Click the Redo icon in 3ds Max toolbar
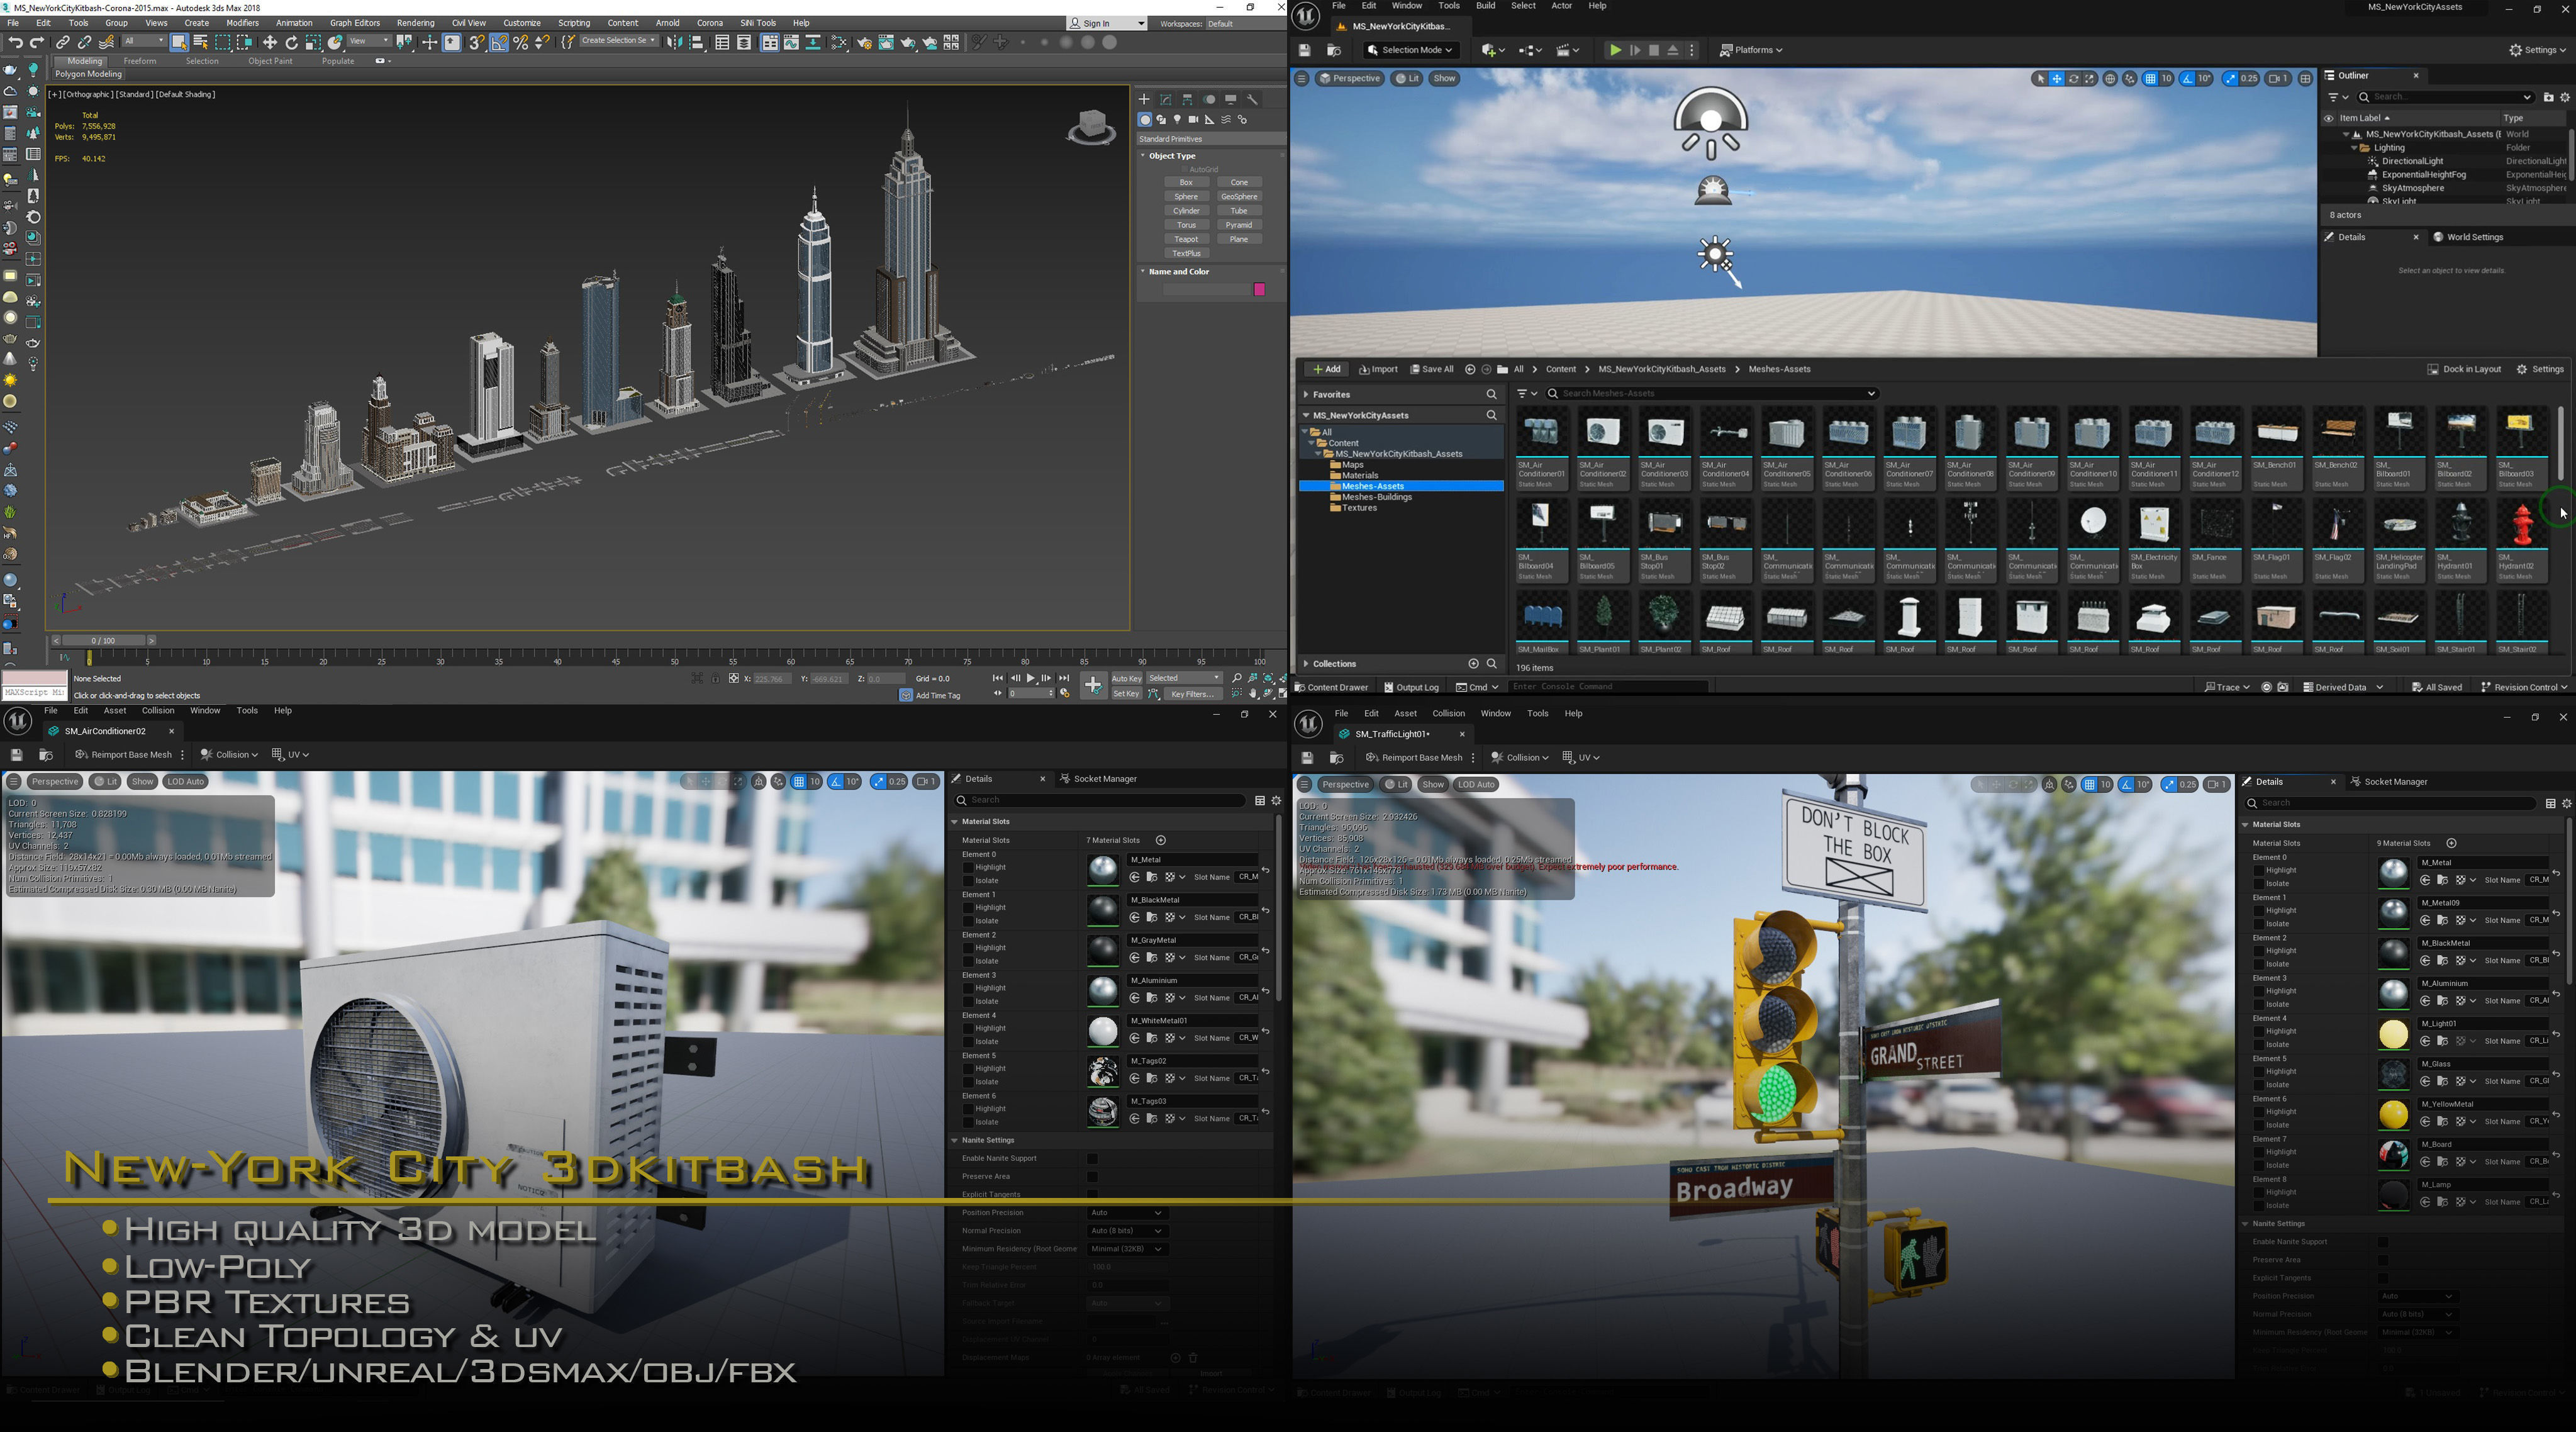 [x=37, y=42]
